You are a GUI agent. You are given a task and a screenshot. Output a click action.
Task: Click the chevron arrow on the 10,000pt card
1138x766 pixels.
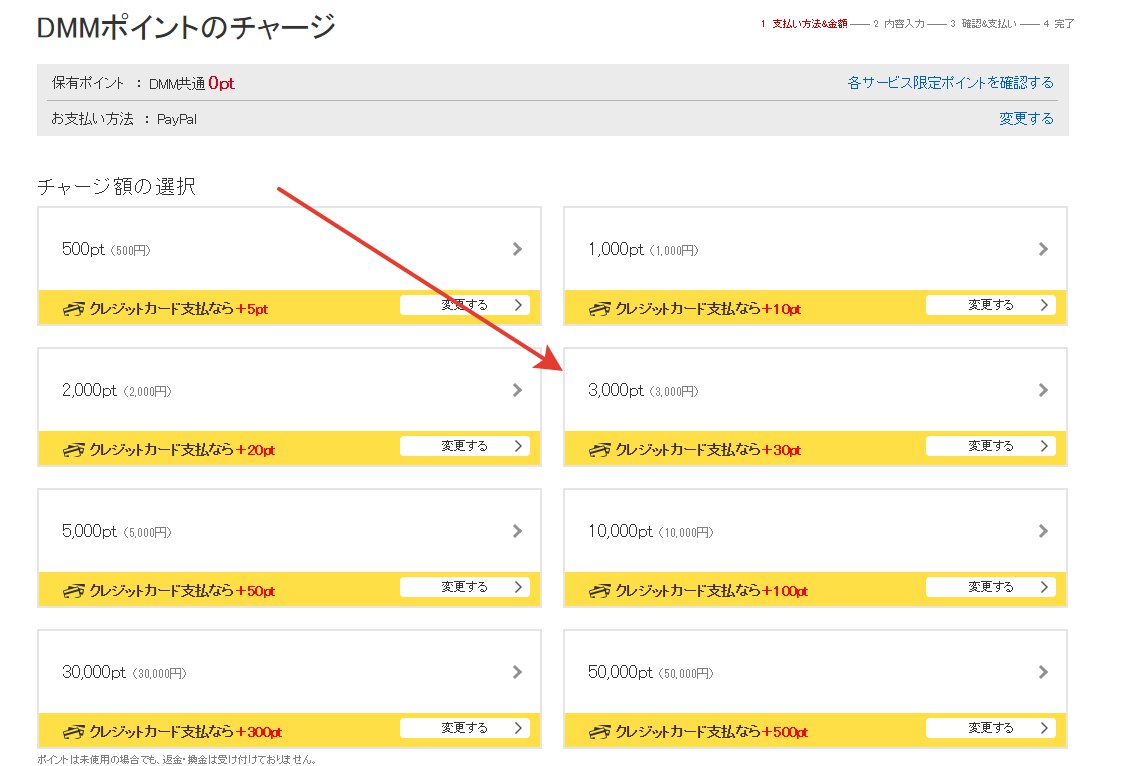1043,531
